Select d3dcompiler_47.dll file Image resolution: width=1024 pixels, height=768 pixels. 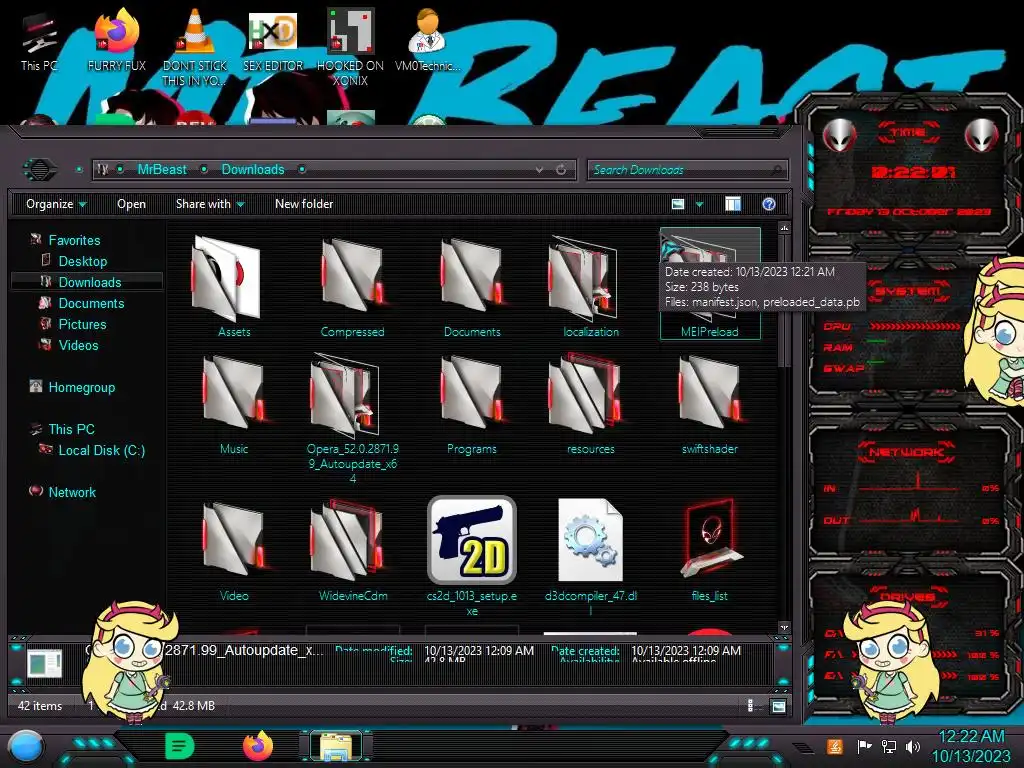[x=590, y=556]
